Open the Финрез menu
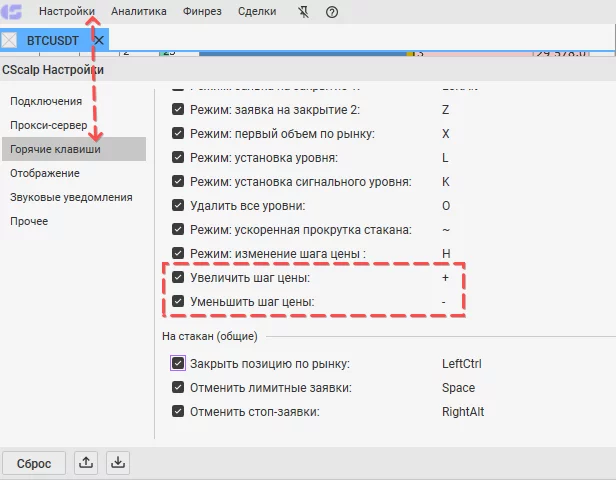Screen dimensions: 616x480 click(202, 11)
